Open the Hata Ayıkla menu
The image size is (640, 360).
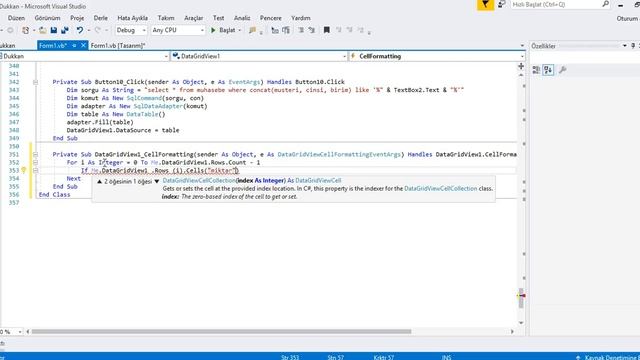pyautogui.click(x=133, y=18)
